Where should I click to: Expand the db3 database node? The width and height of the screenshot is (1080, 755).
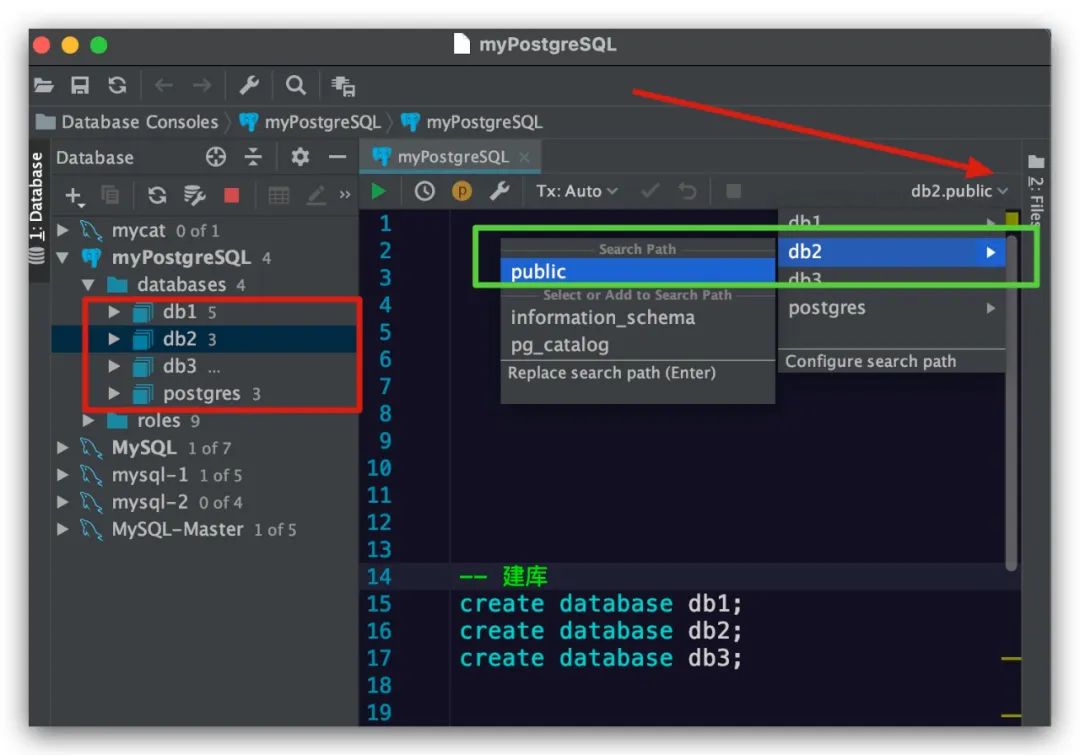114,366
